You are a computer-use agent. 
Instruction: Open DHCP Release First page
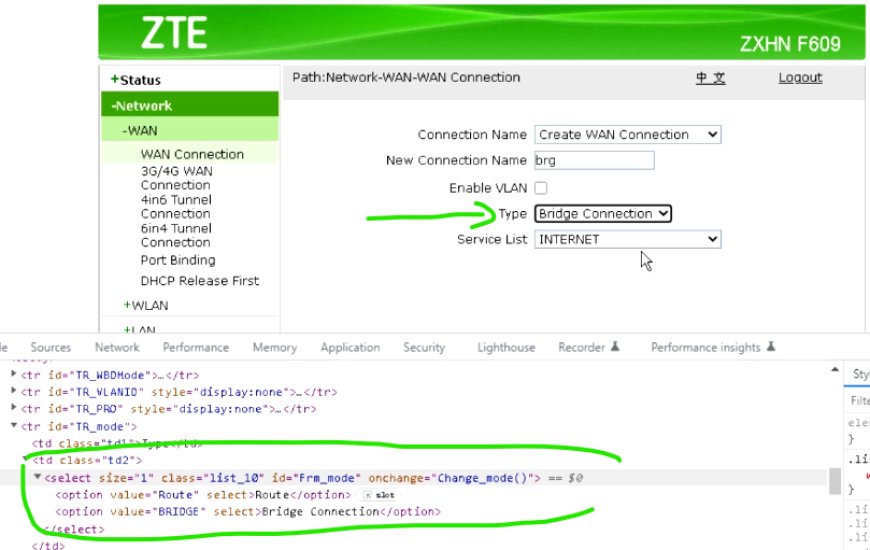(200, 281)
